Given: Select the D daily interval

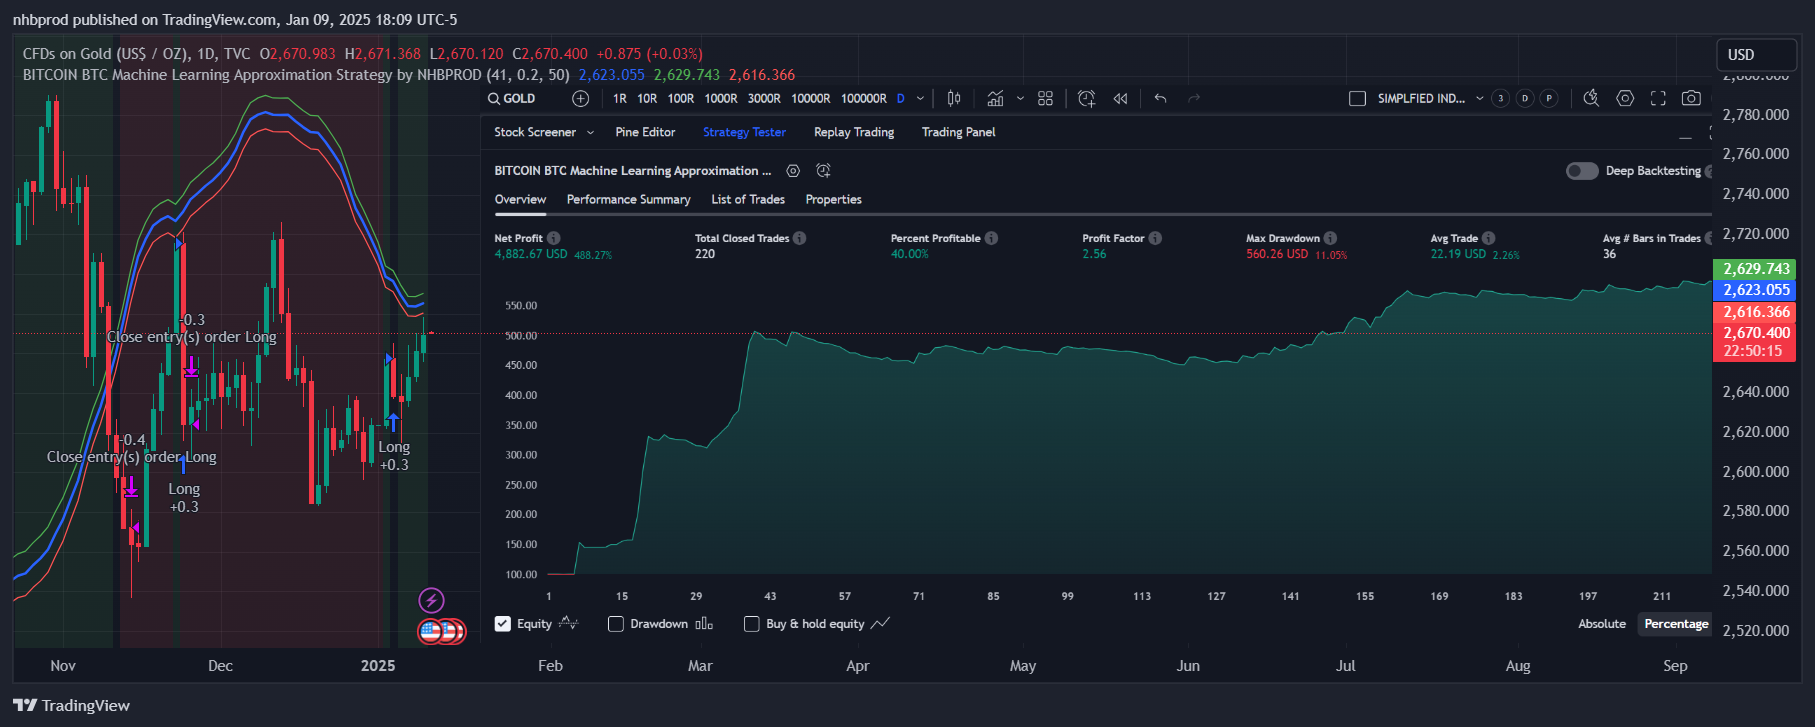Looking at the screenshot, I should pos(901,98).
